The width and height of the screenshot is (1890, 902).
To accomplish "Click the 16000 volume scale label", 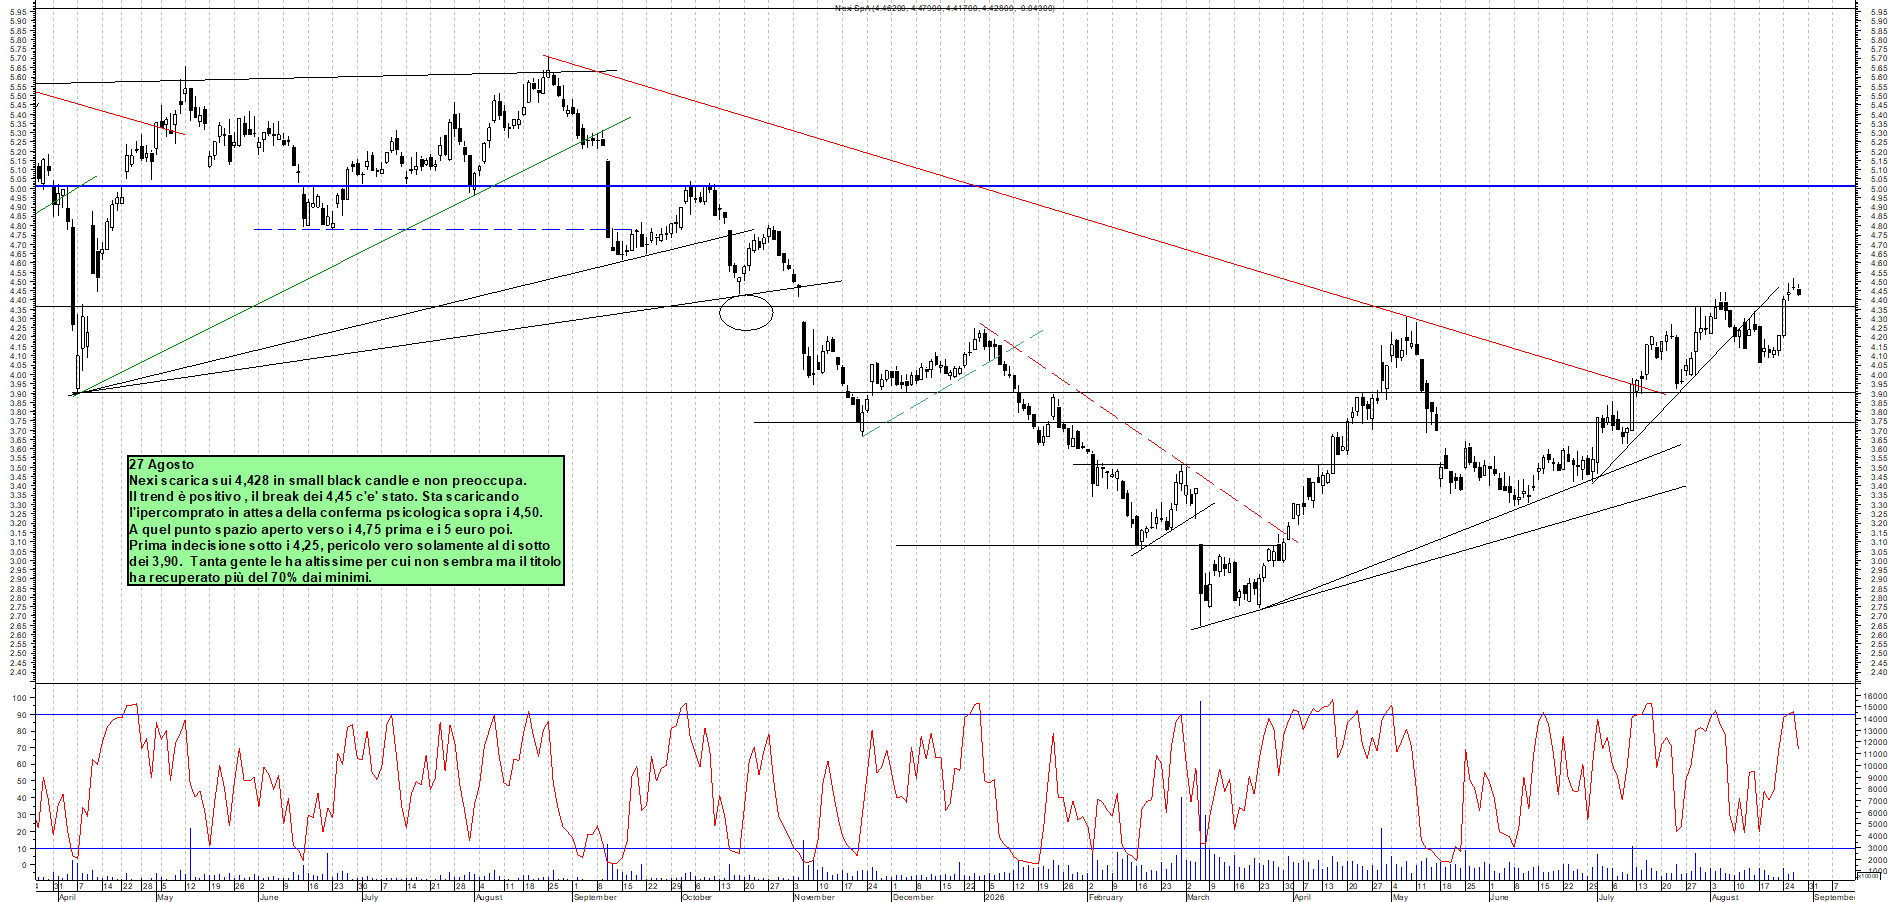I will point(1873,696).
